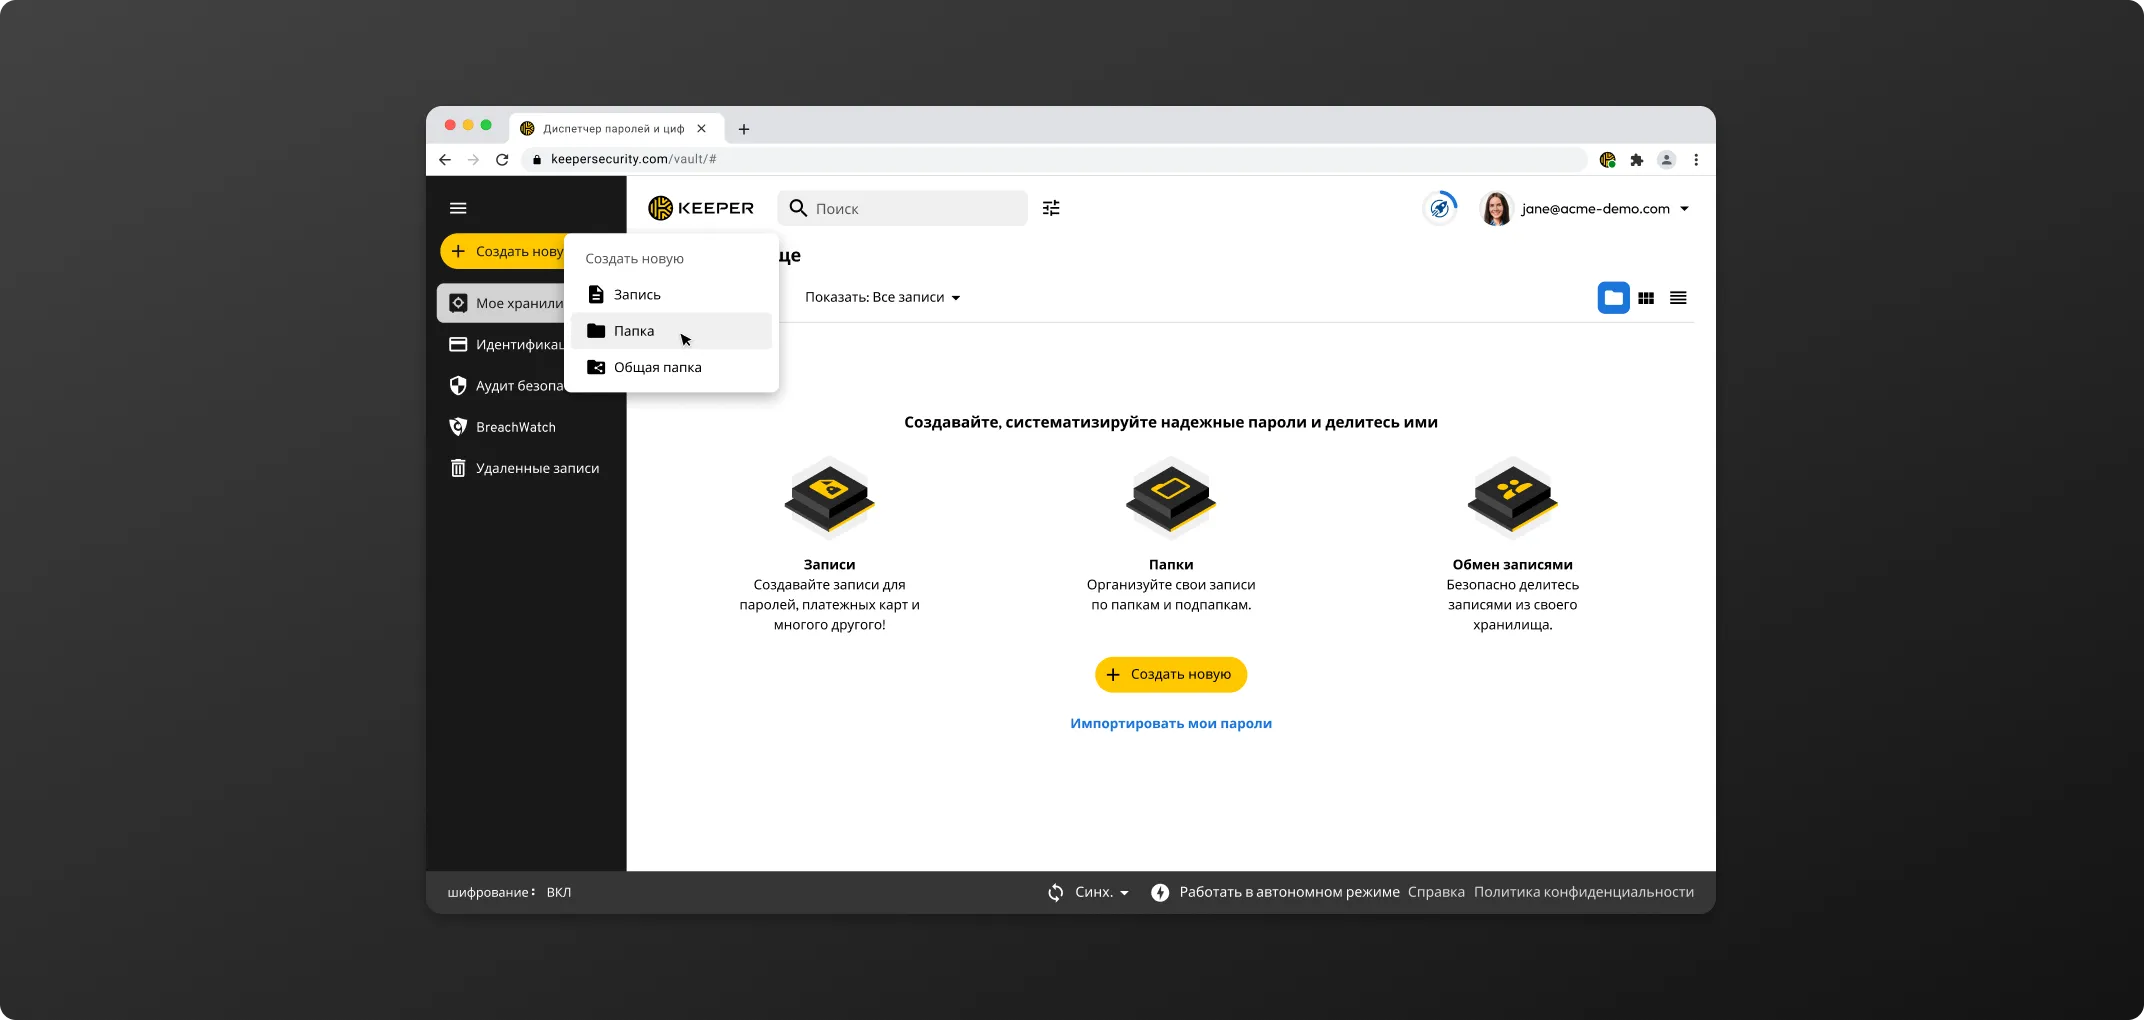
Task: Click the center Создать новую button
Action: pos(1171,674)
